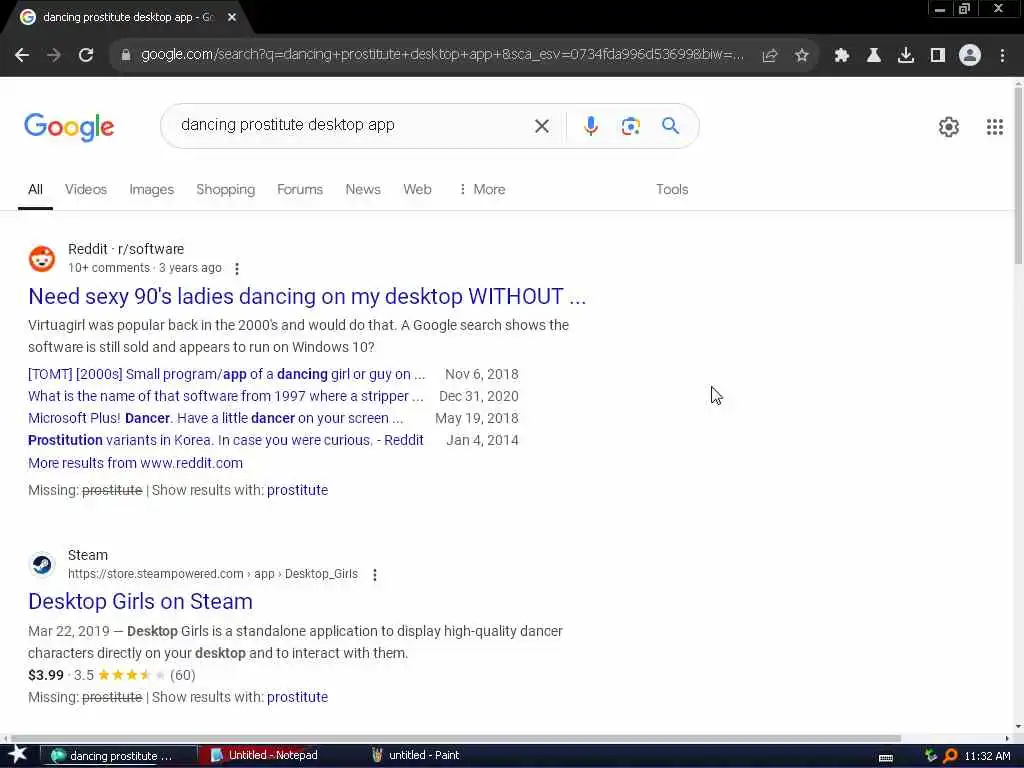Screen dimensions: 1024x768
Task: Open the Extensions puzzle icon
Action: click(842, 56)
